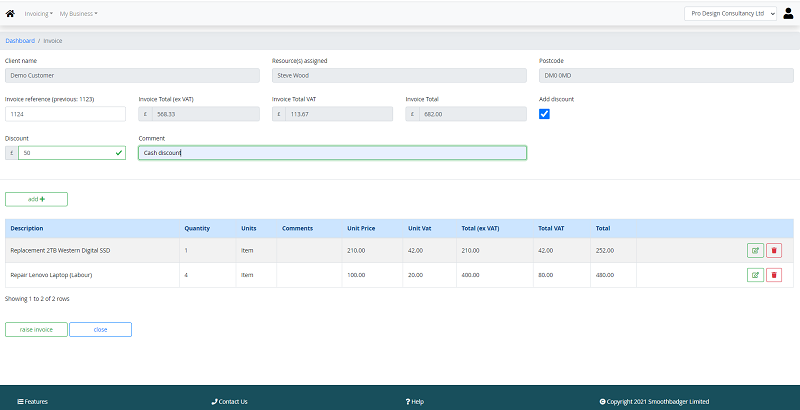Open the My Business dropdown menu
Viewport: 800px width, 410px height.
tap(78, 14)
